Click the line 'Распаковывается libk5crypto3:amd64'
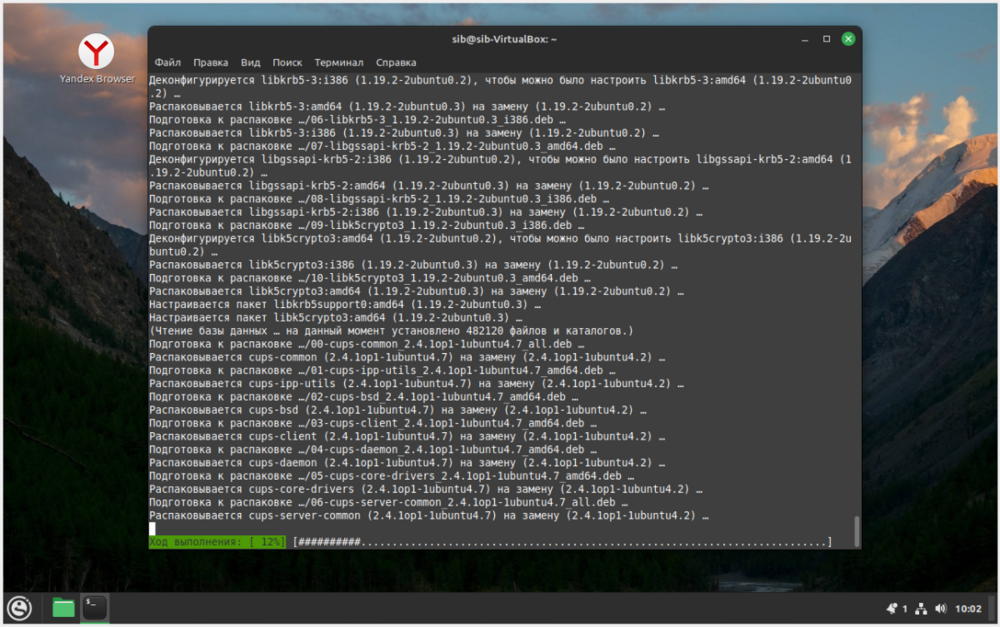The height and width of the screenshot is (627, 1000). point(416,291)
